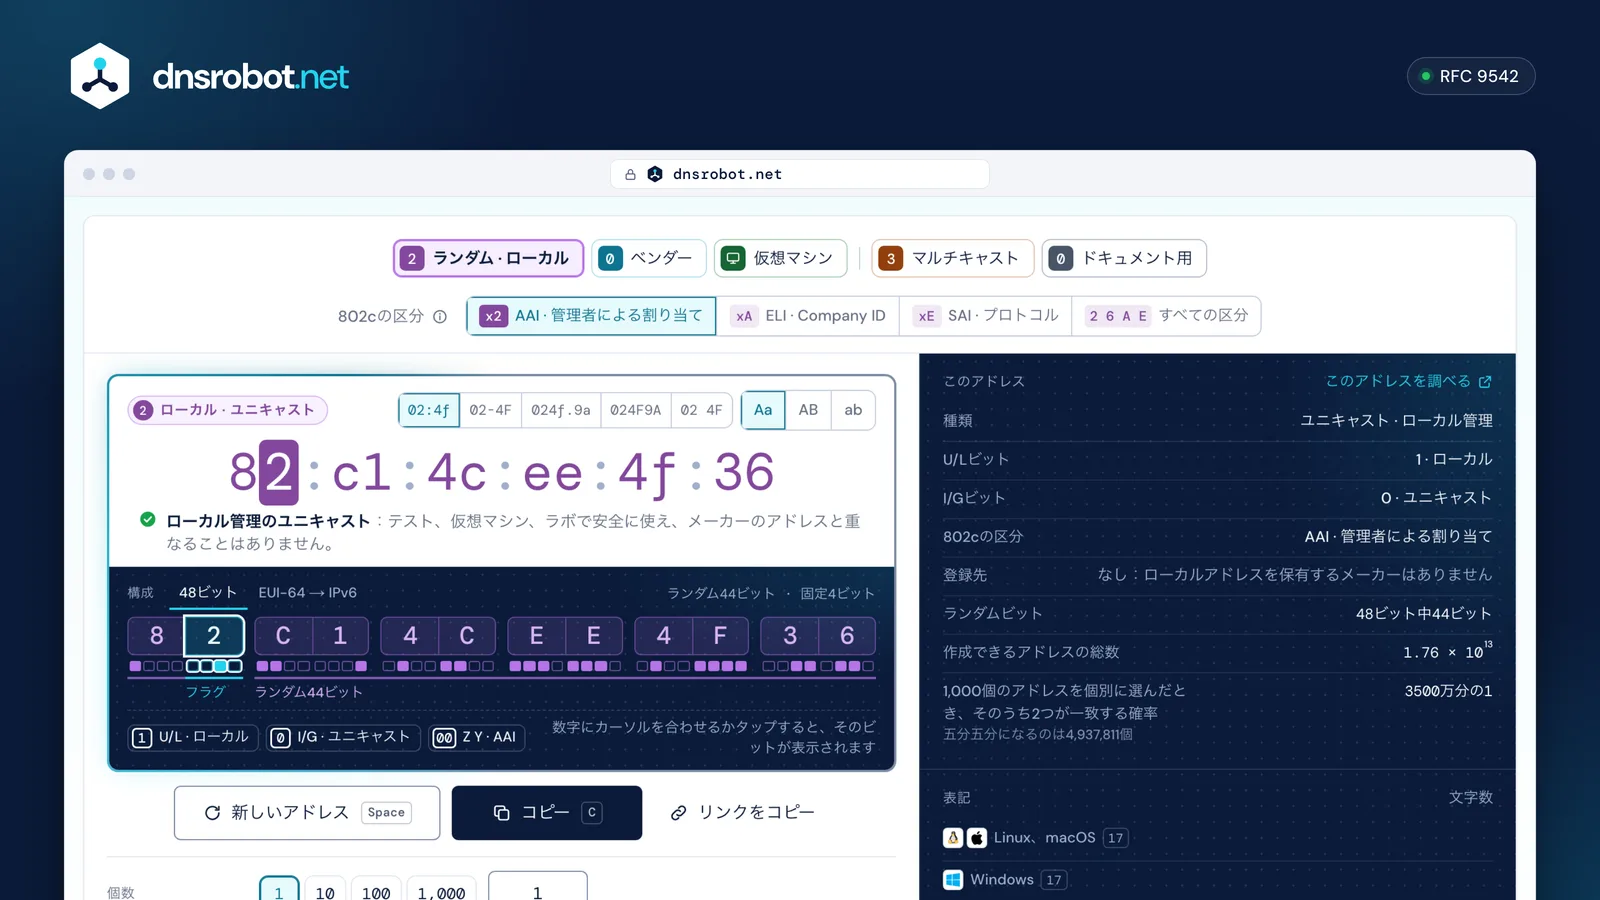Open the 48ビット structure tab
The height and width of the screenshot is (900, 1600).
(208, 593)
